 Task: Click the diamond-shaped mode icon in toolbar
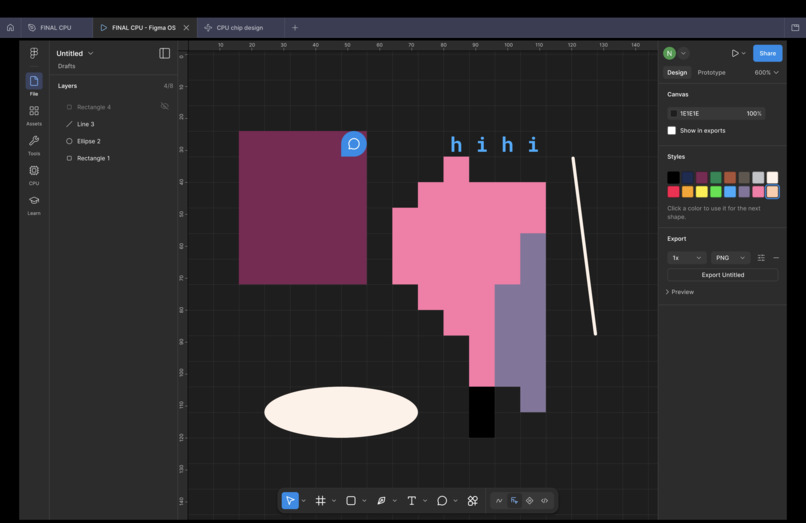529,500
